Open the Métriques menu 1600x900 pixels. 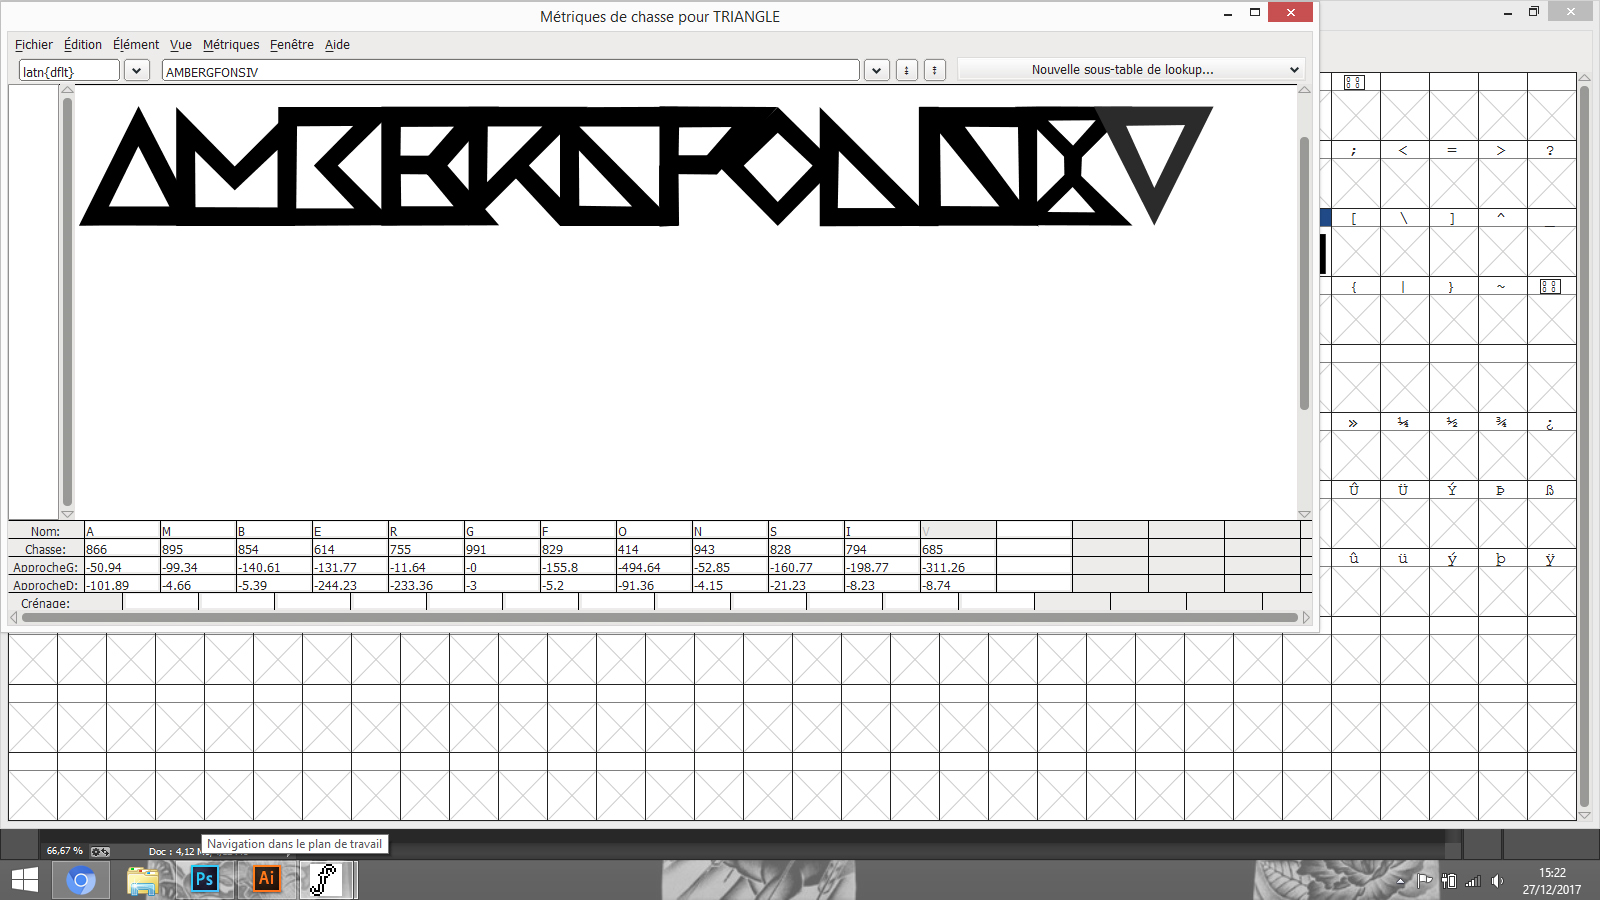[230, 45]
